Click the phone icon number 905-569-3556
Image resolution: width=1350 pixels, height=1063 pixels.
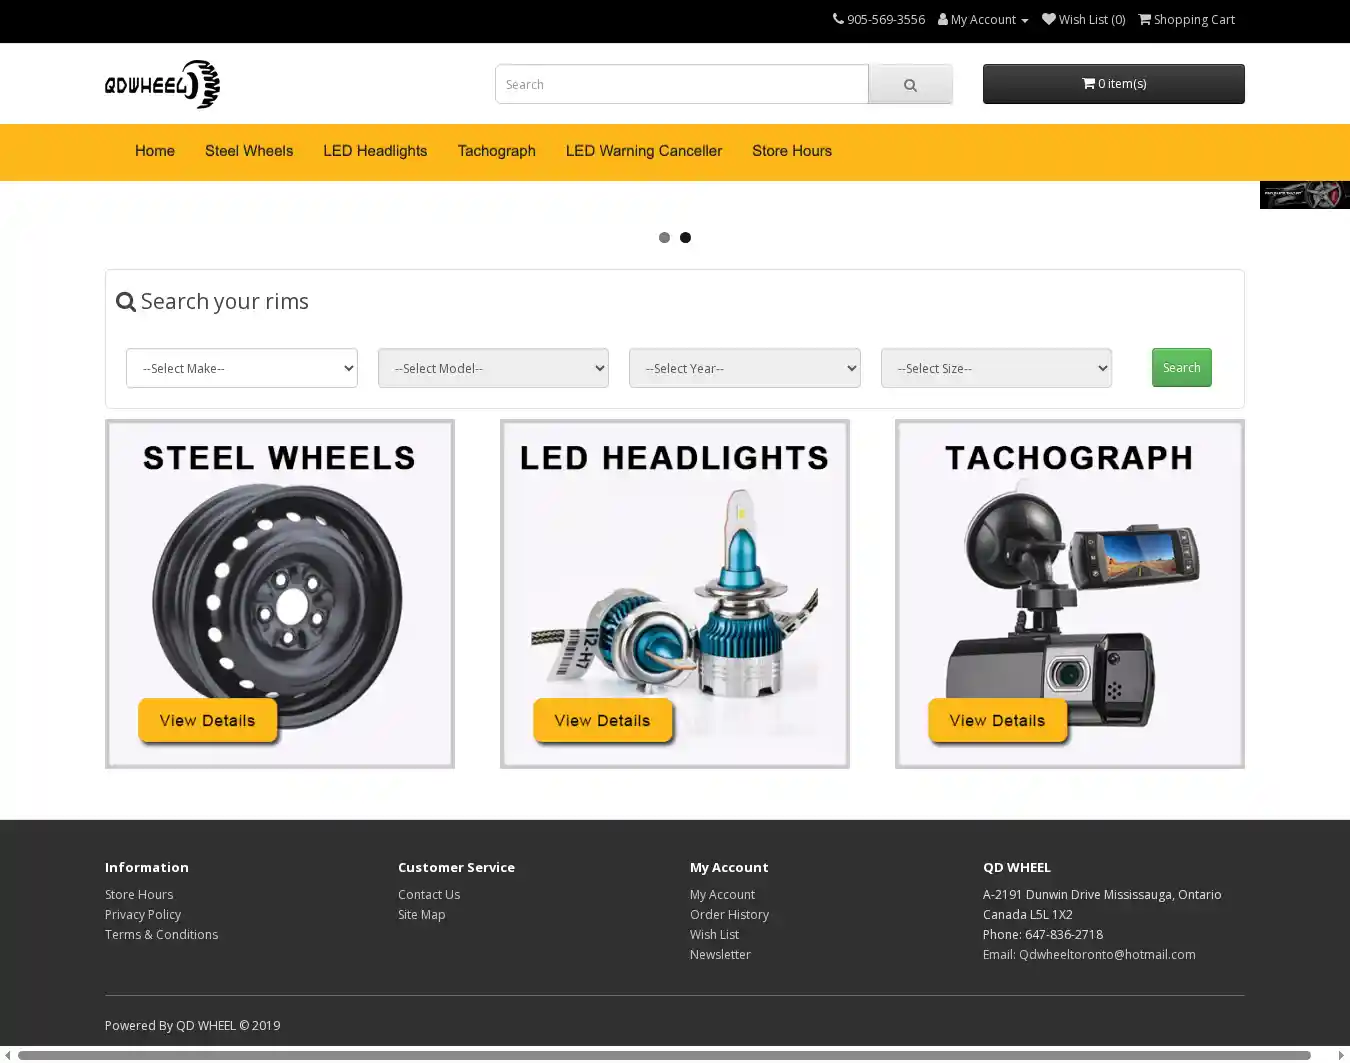pos(879,20)
